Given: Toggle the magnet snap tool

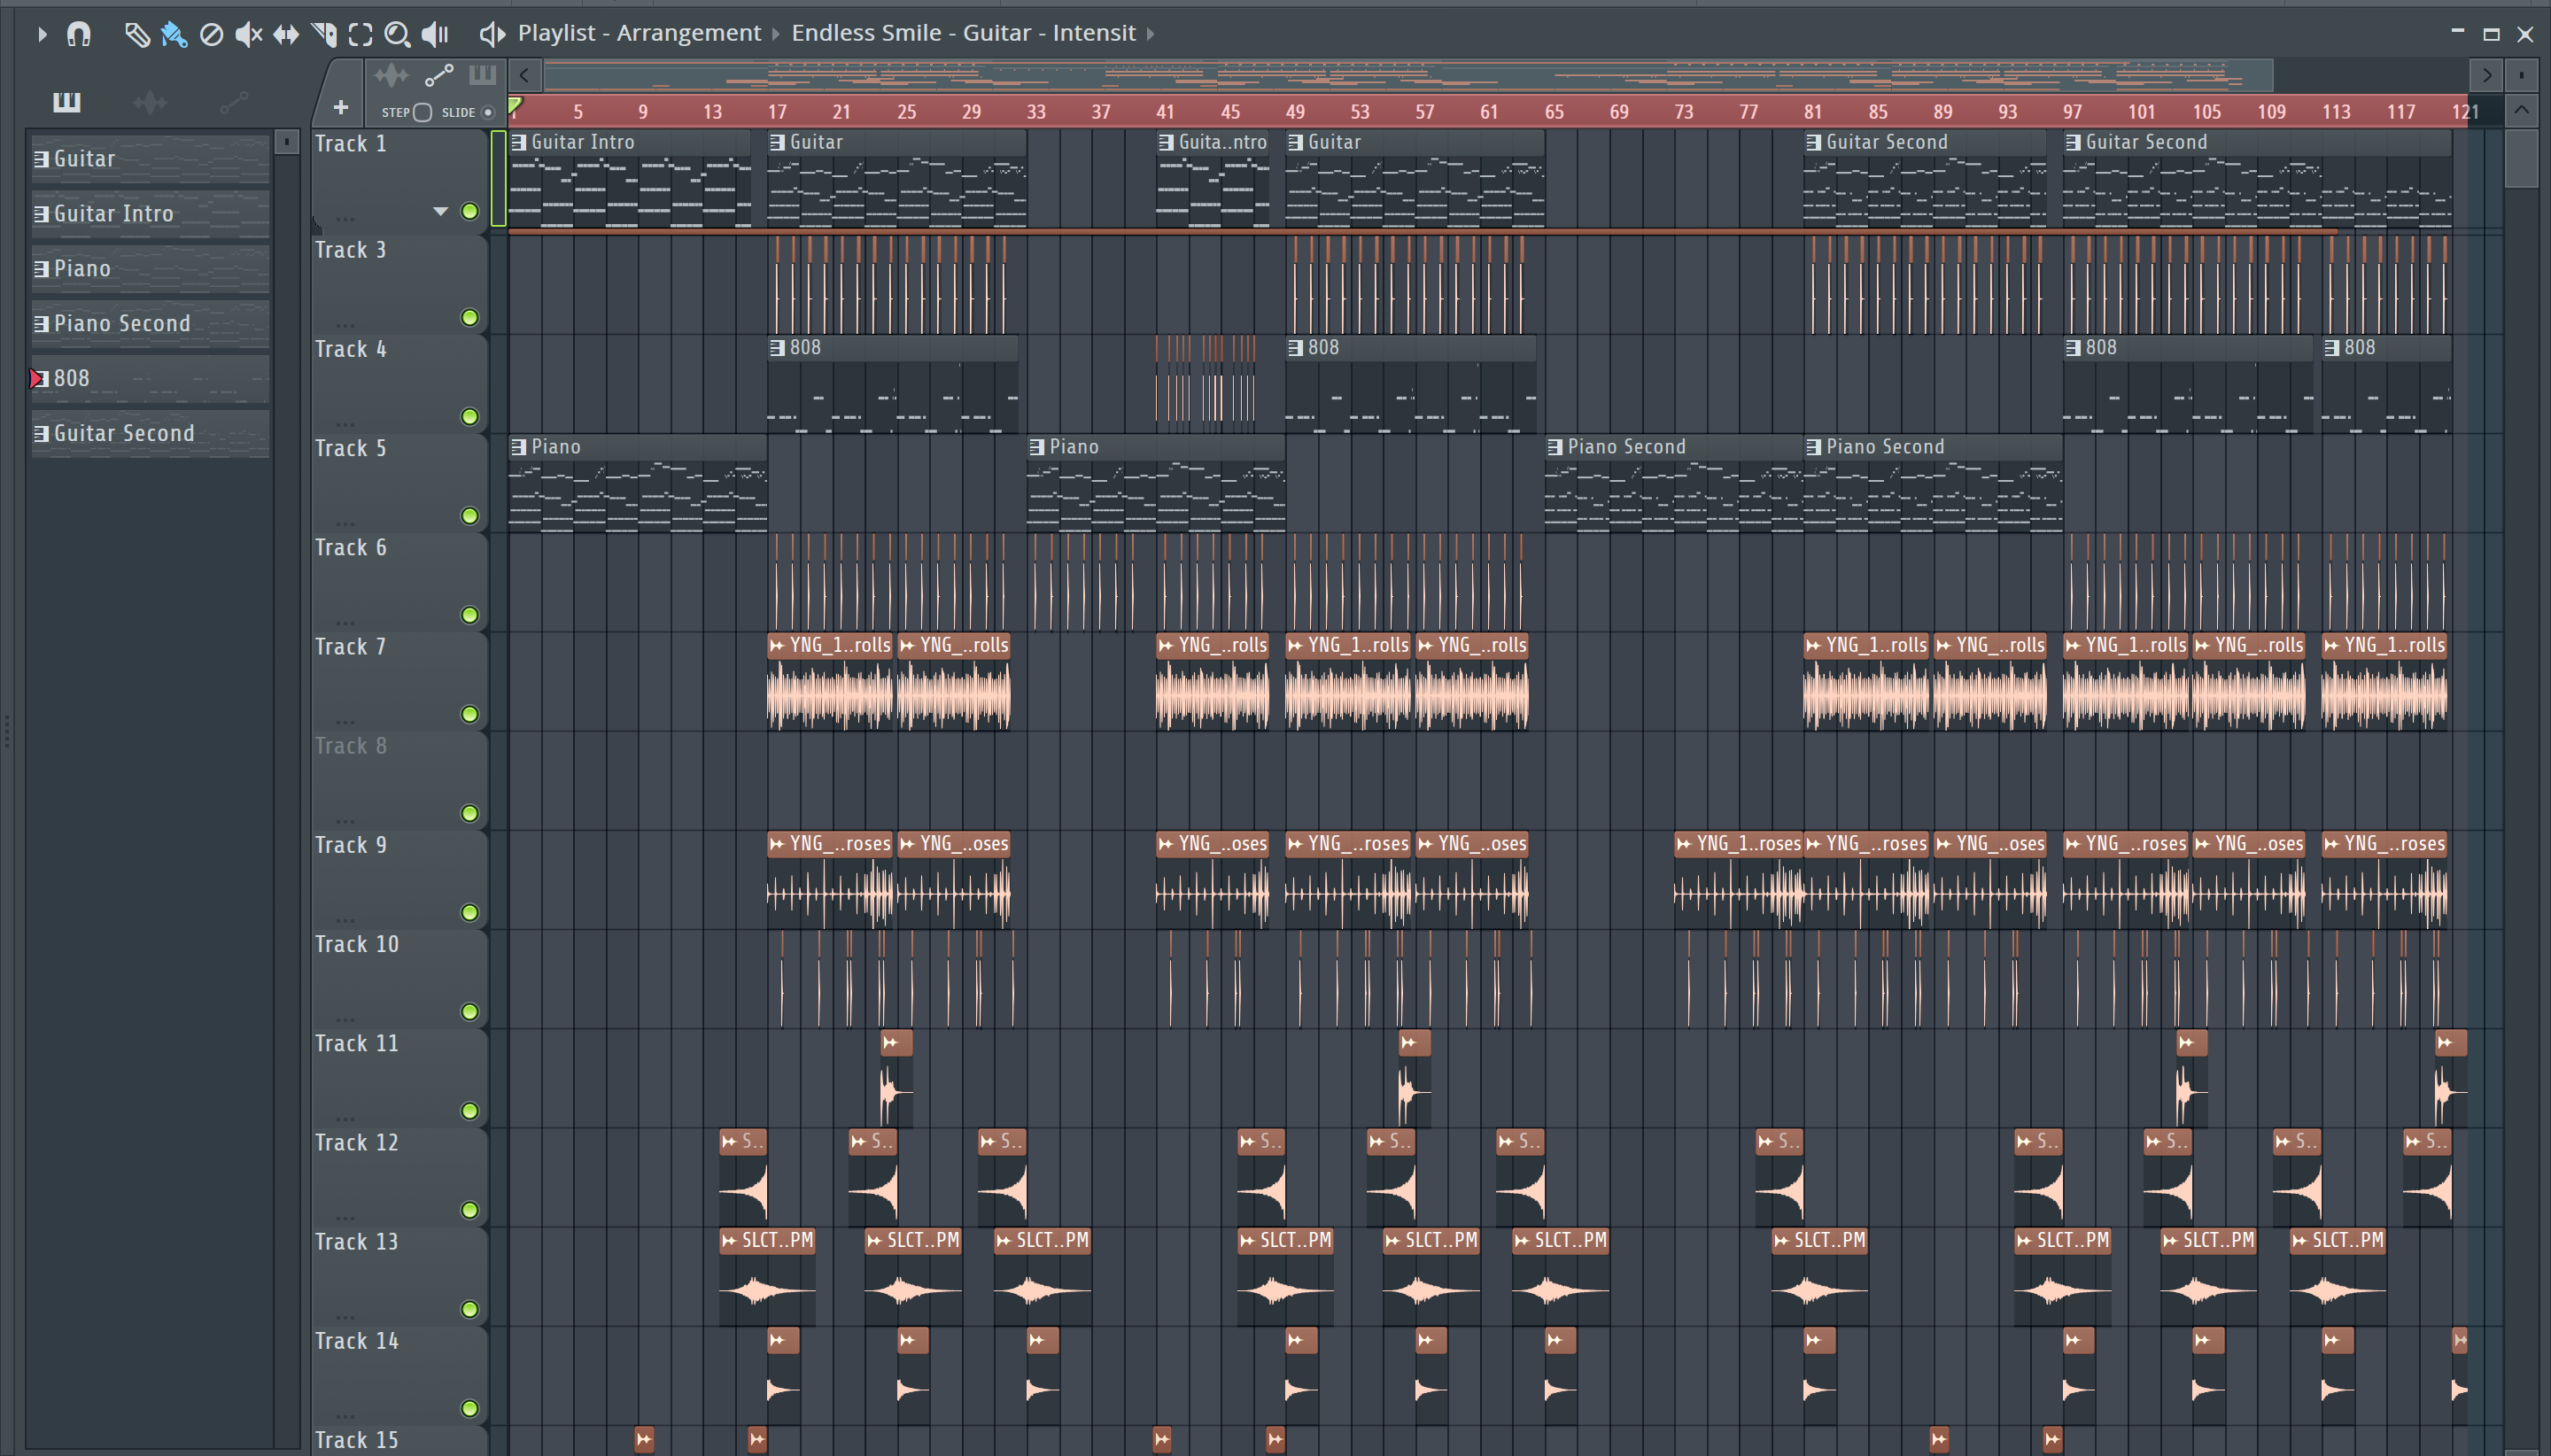Looking at the screenshot, I should (78, 34).
